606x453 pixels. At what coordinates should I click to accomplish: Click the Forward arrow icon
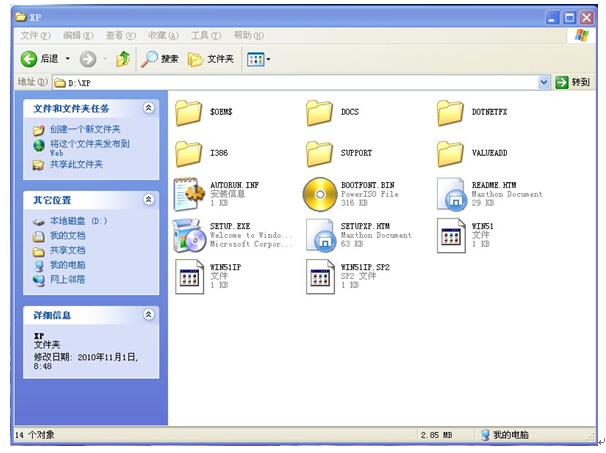(88, 59)
